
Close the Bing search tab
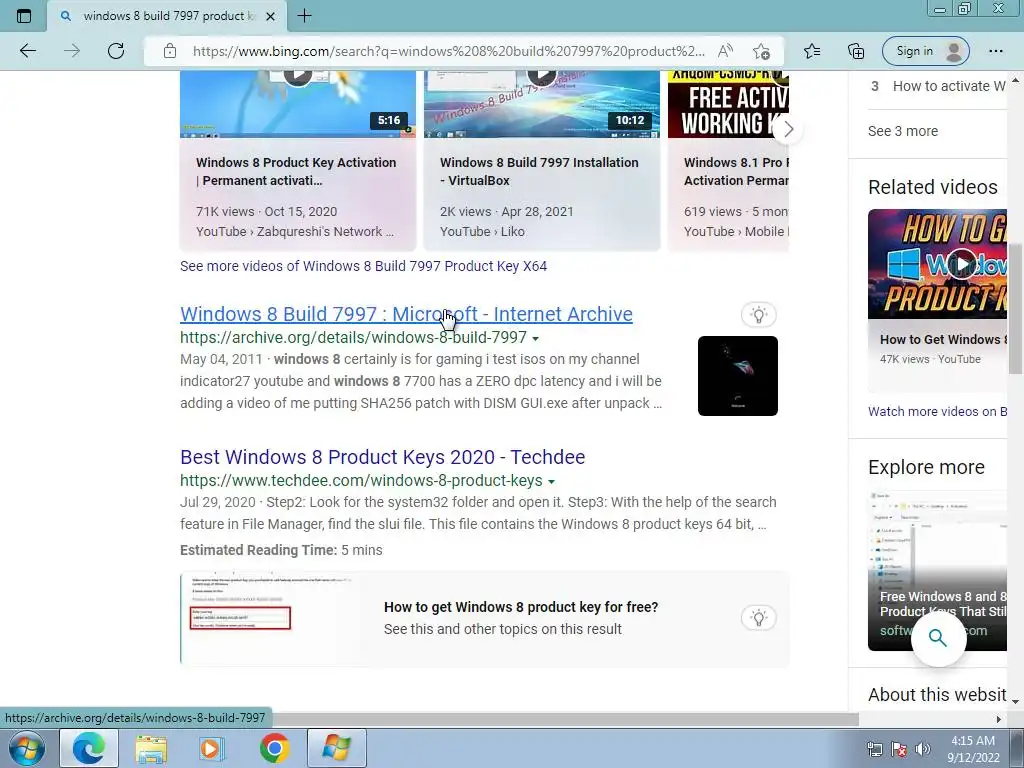[270, 16]
